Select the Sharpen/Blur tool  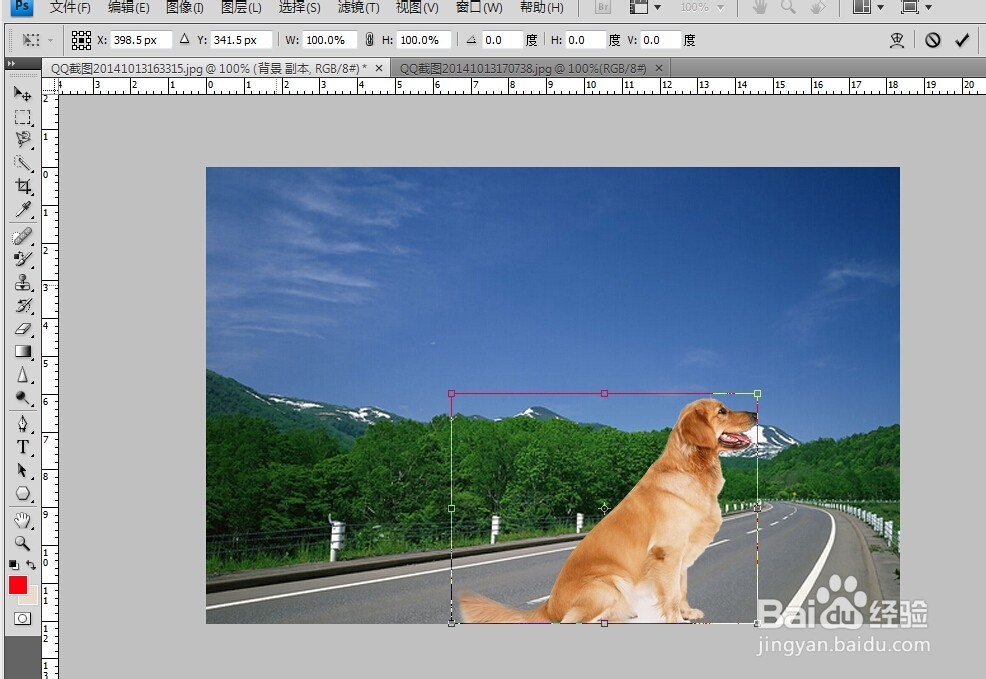coord(23,375)
